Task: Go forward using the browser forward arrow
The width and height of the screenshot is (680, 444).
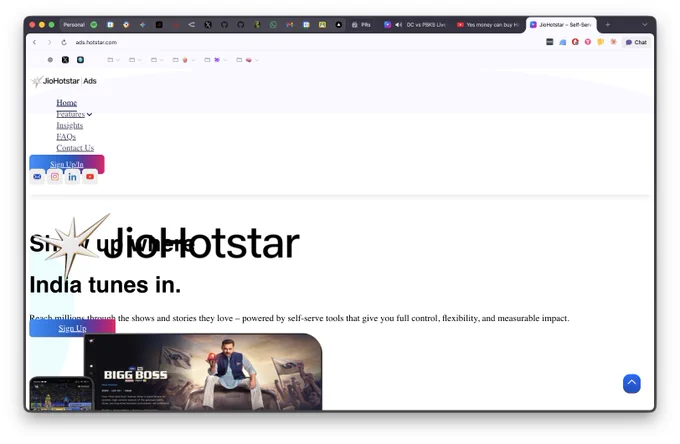Action: click(x=49, y=42)
